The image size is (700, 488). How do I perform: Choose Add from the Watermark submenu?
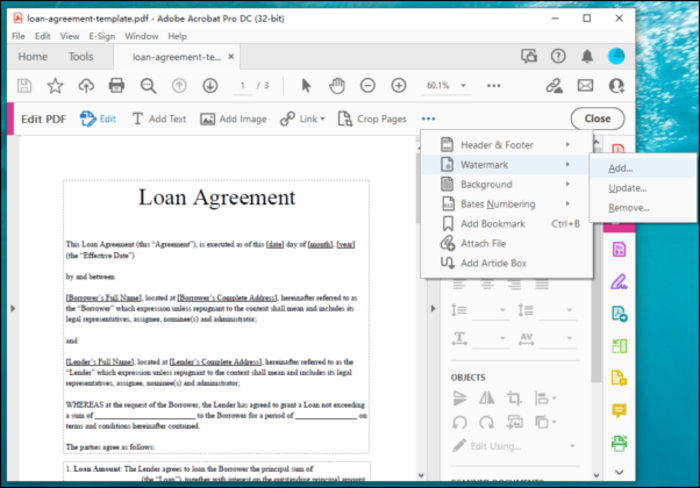point(620,168)
